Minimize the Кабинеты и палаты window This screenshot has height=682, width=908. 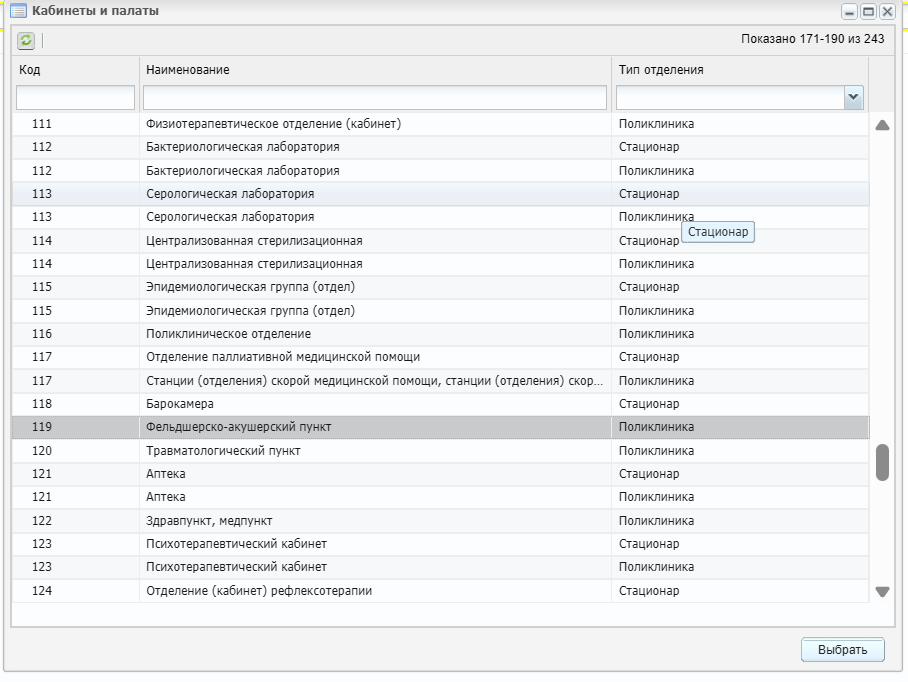point(849,12)
